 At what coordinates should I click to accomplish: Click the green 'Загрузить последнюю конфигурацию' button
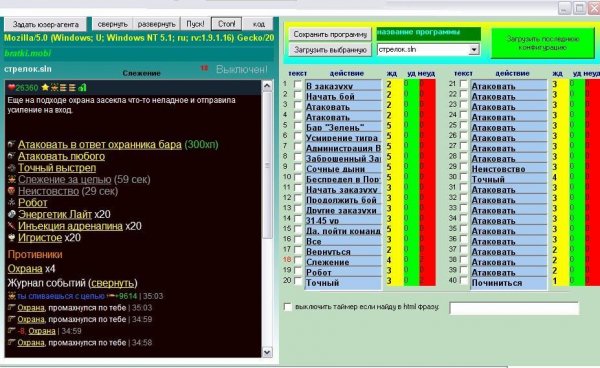(543, 43)
